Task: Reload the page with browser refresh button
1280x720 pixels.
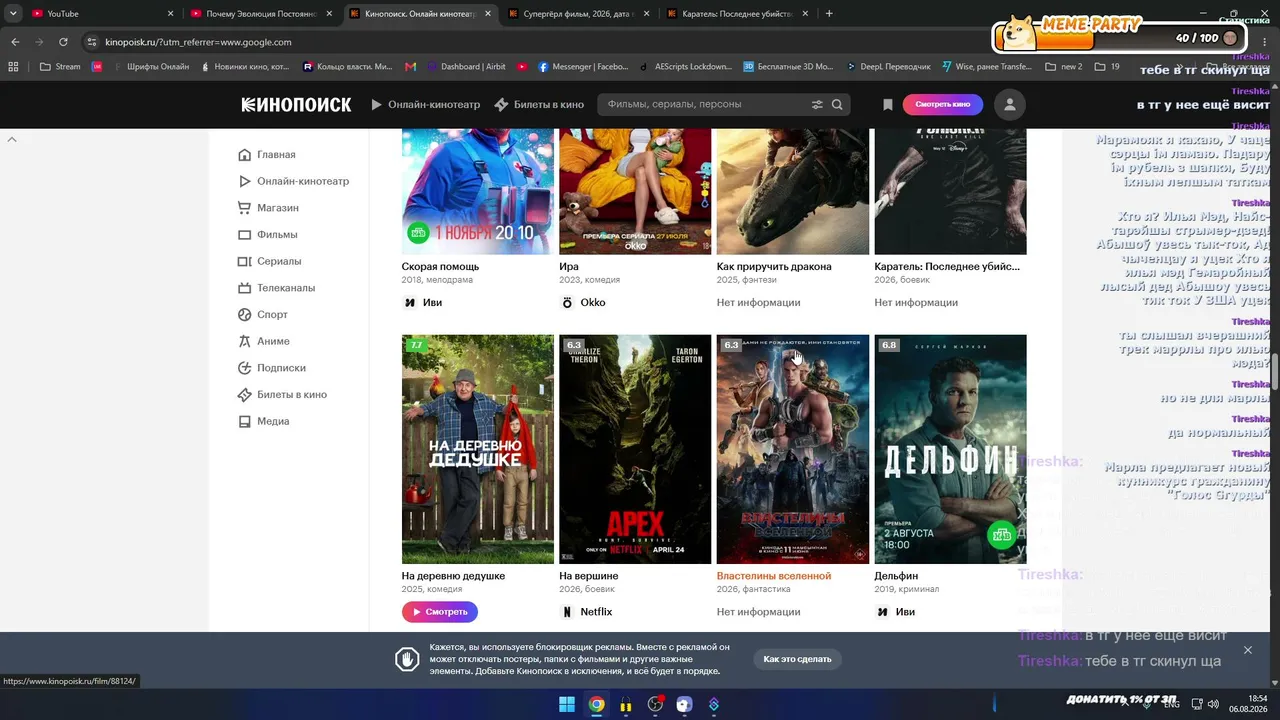Action: [63, 42]
